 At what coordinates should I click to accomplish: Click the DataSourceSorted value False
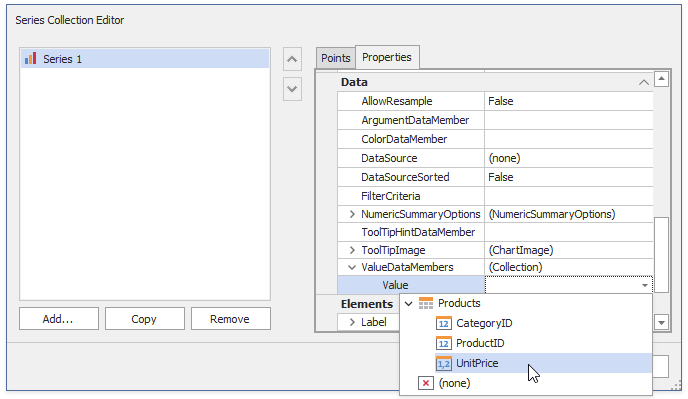(x=569, y=177)
